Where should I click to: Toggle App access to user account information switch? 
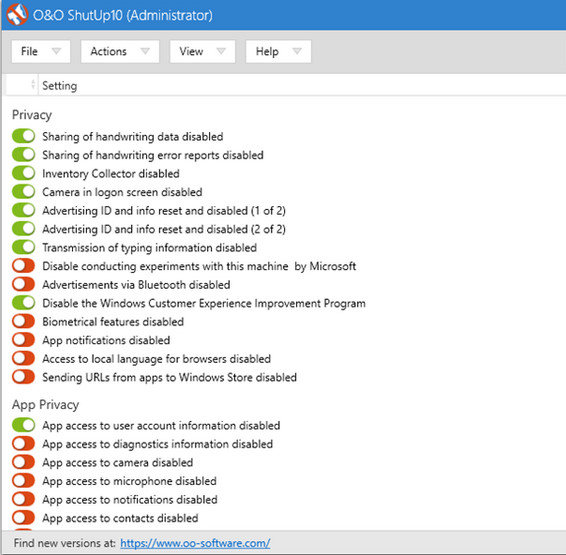(x=23, y=425)
